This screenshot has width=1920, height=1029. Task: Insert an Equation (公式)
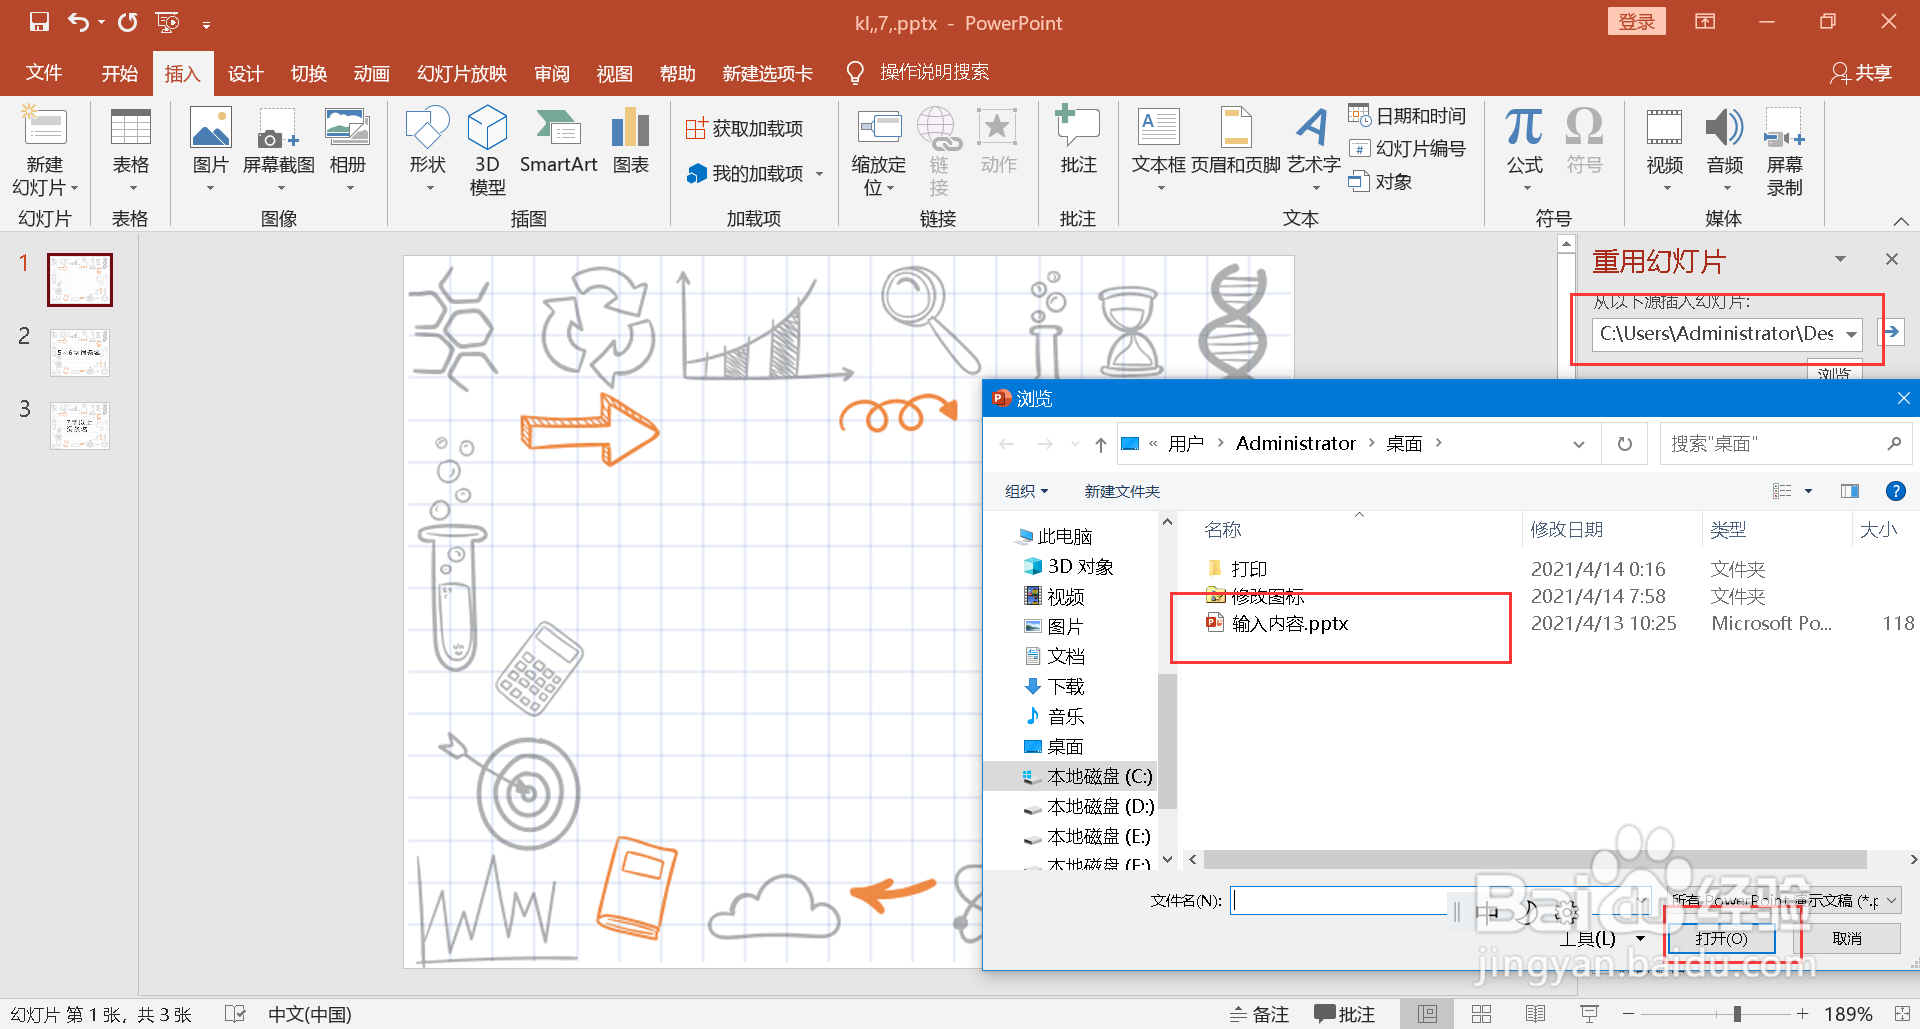[1524, 152]
